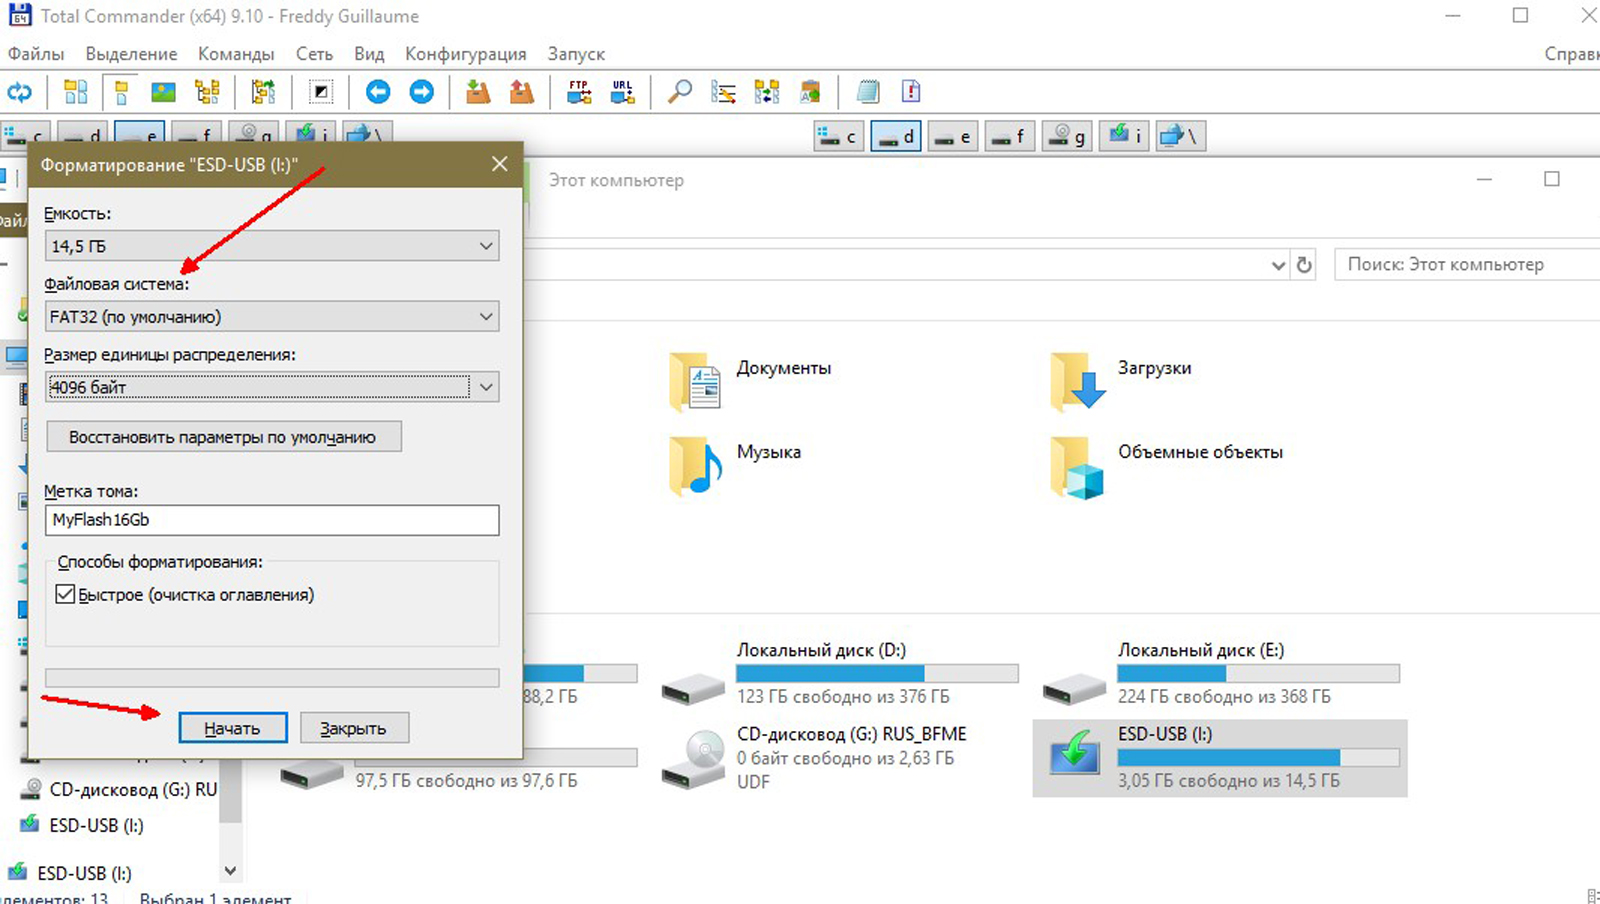Open the Конфигурация menu
Screen dimensions: 1600x904
[x=465, y=54]
